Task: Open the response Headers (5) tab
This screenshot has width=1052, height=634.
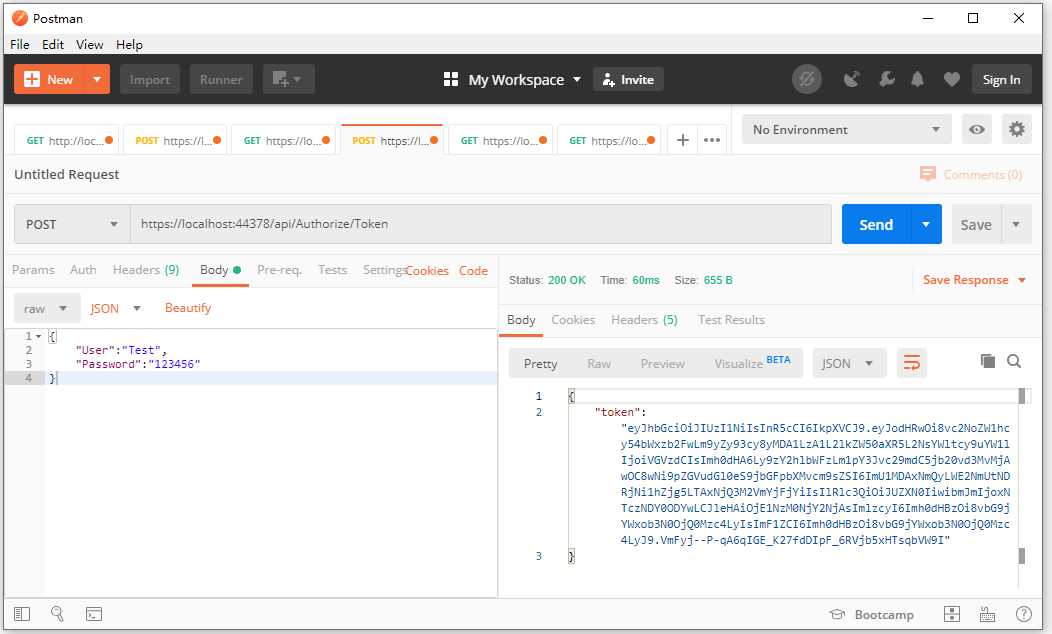Action: pos(644,320)
